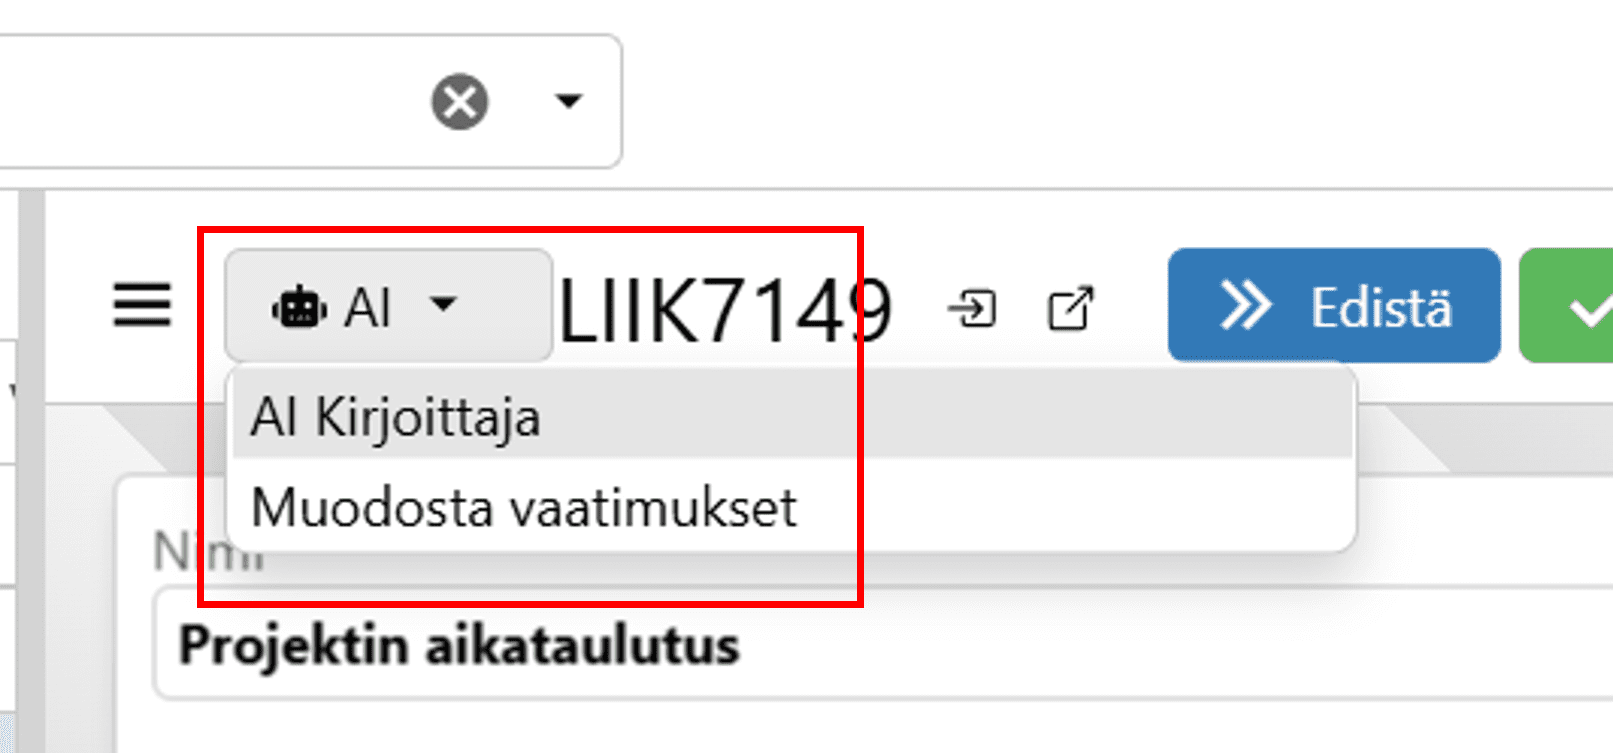Click the robot icon on AI button

pyautogui.click(x=298, y=308)
